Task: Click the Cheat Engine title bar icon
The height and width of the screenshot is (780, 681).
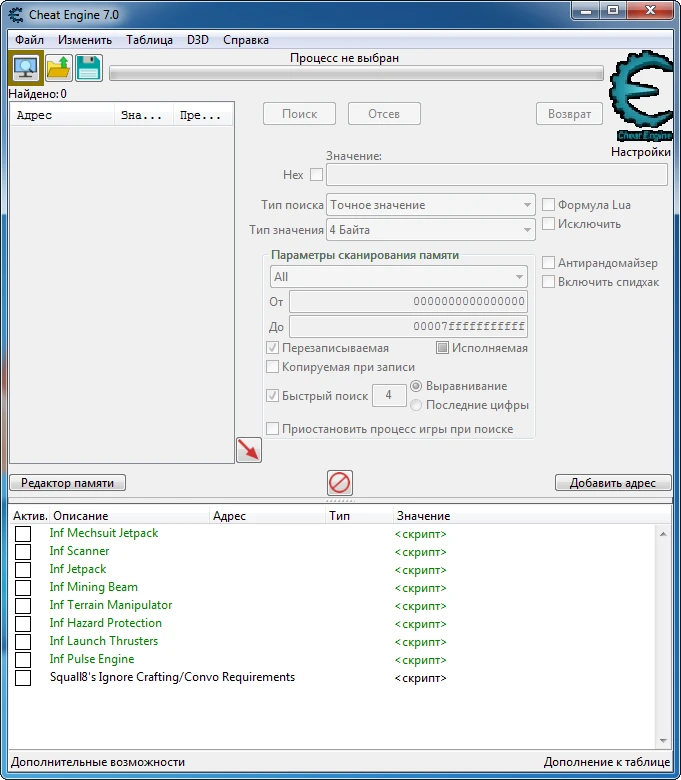Action: click(x=16, y=15)
